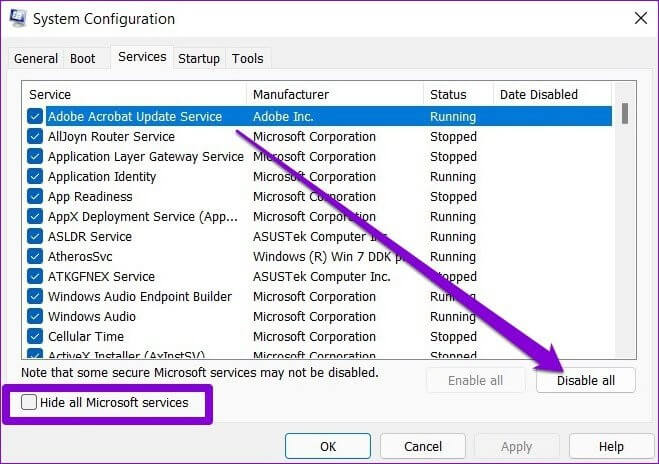Select the Windows Audio service name
Image resolution: width=659 pixels, height=464 pixels.
(92, 316)
